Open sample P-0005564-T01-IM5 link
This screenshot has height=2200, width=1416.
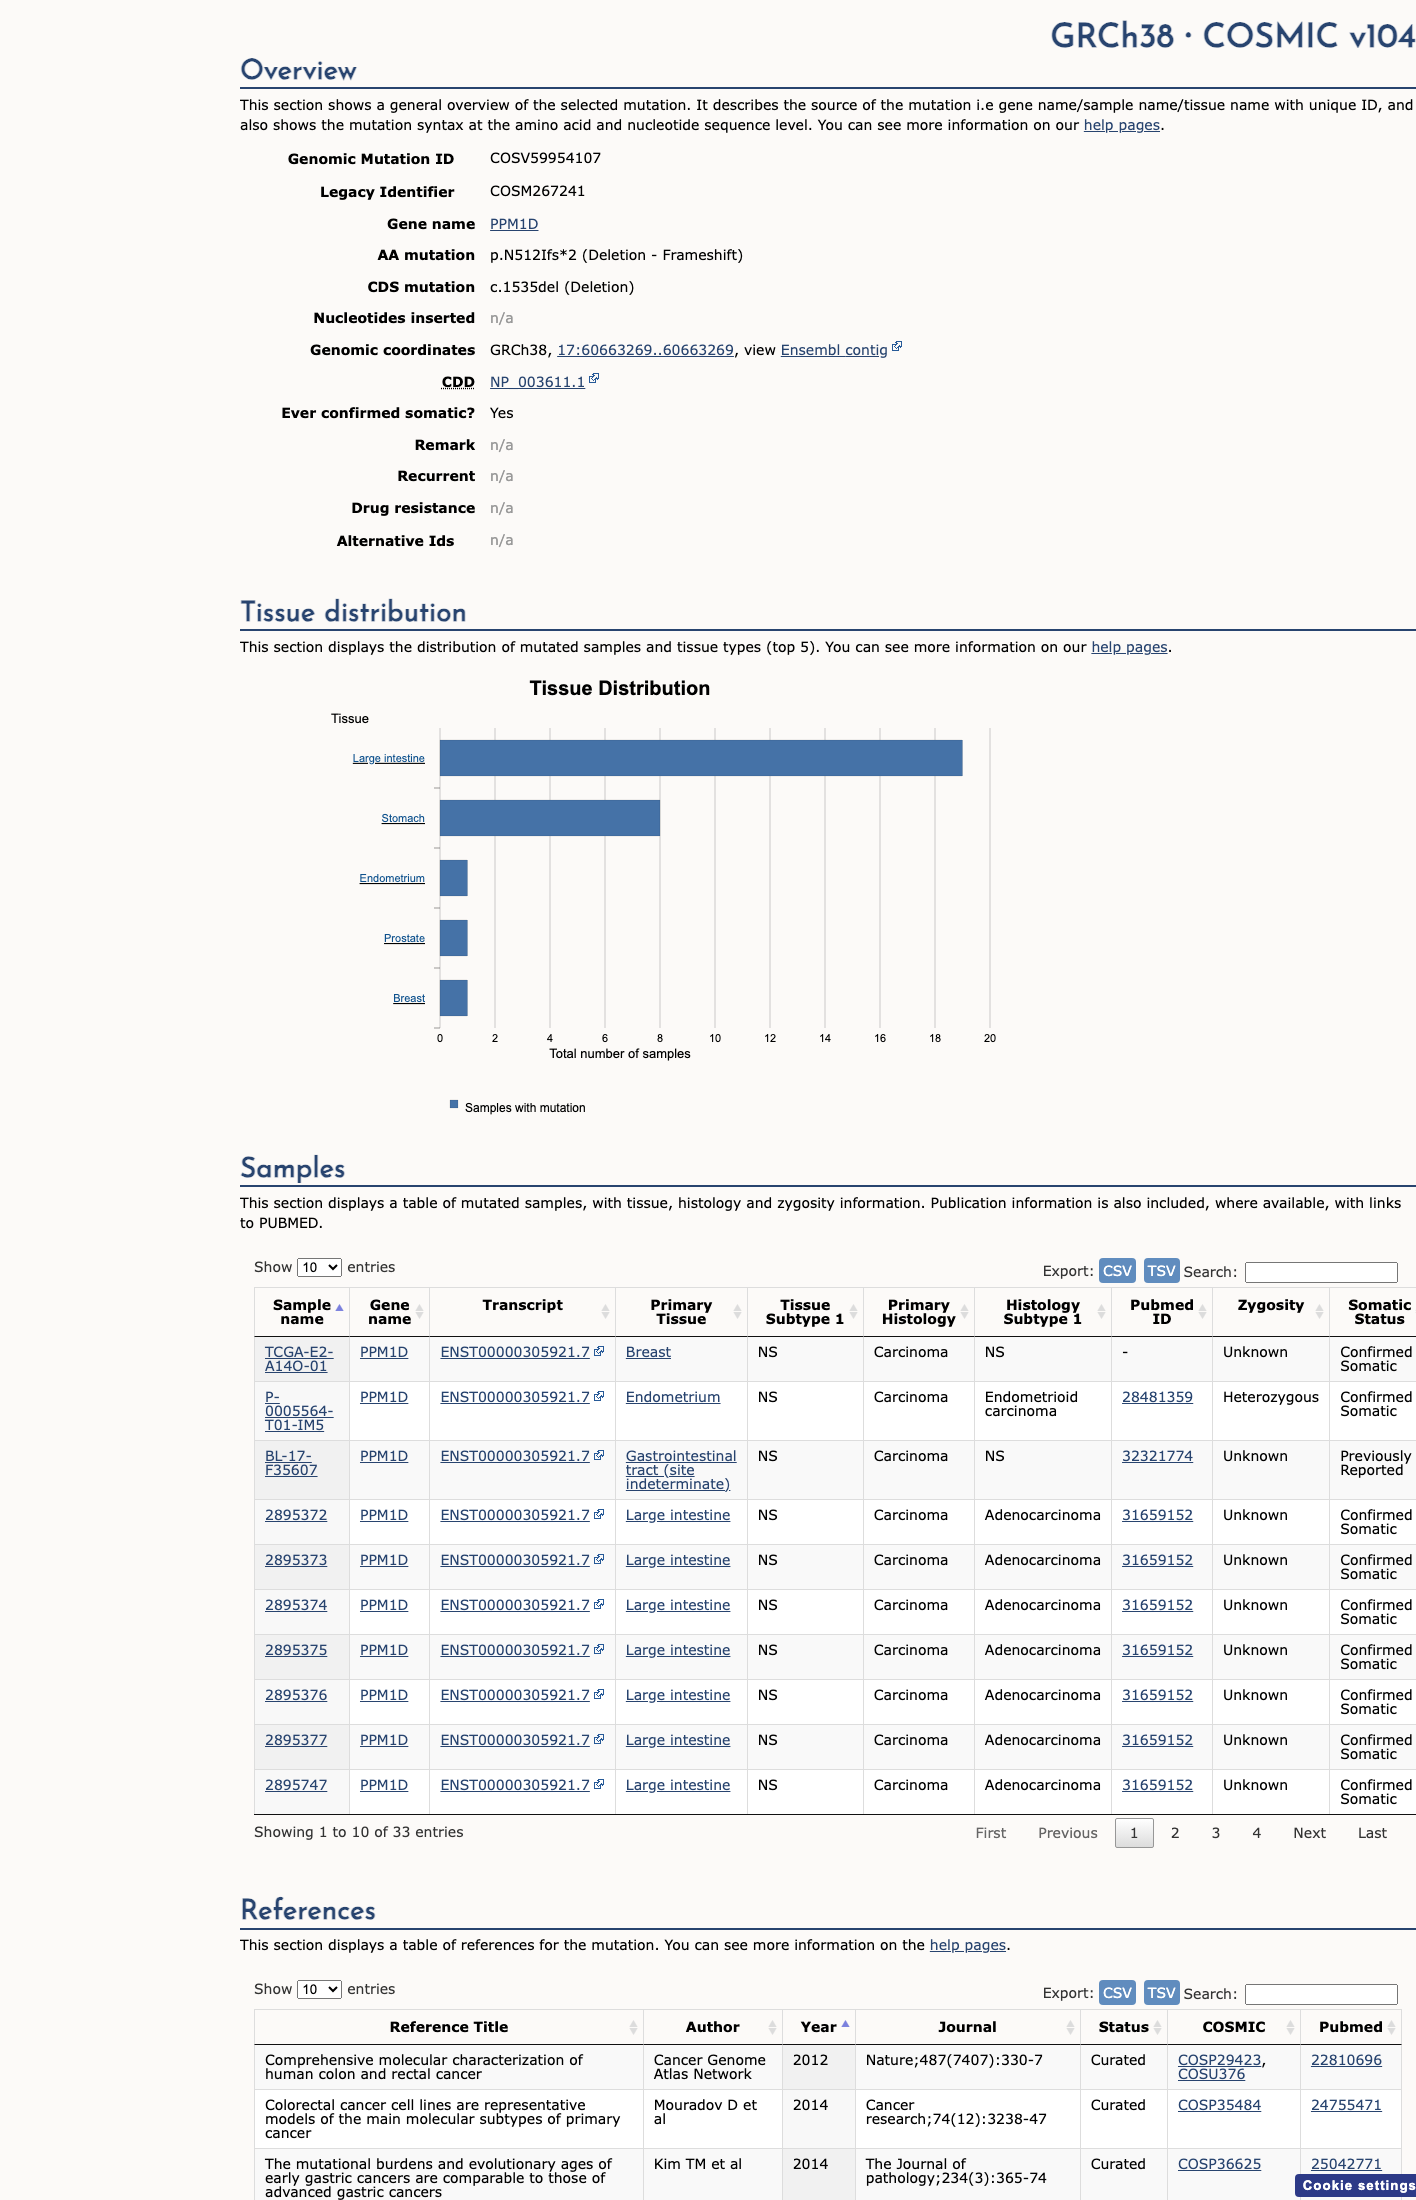click(298, 1411)
